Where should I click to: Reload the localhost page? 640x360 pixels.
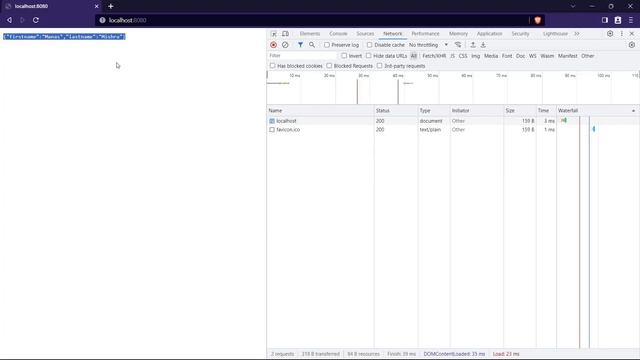36,20
